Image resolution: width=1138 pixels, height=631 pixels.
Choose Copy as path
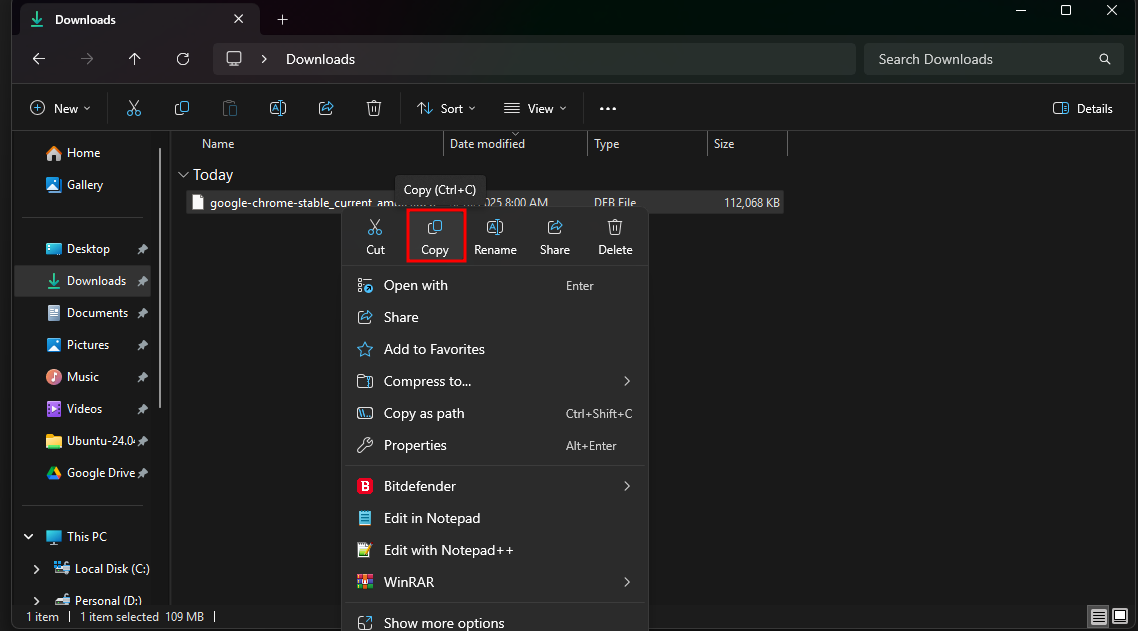[494, 413]
